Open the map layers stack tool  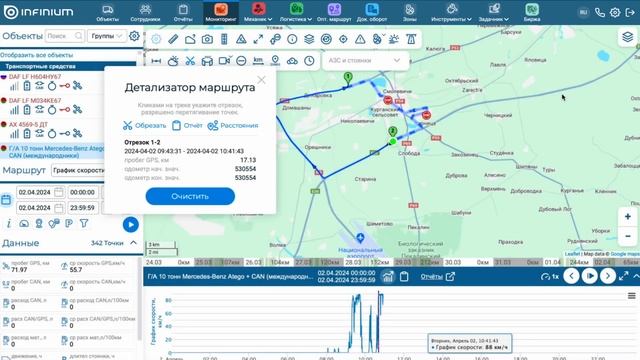309,39
